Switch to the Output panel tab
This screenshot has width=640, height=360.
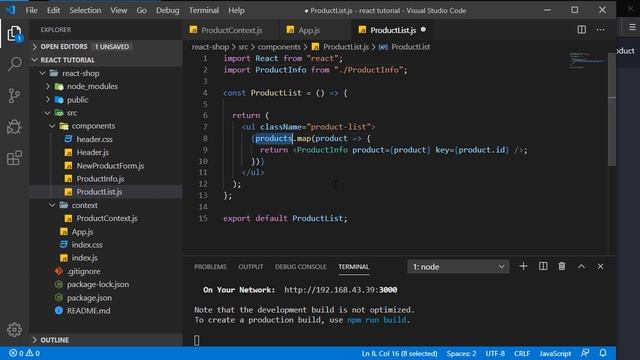(x=251, y=267)
